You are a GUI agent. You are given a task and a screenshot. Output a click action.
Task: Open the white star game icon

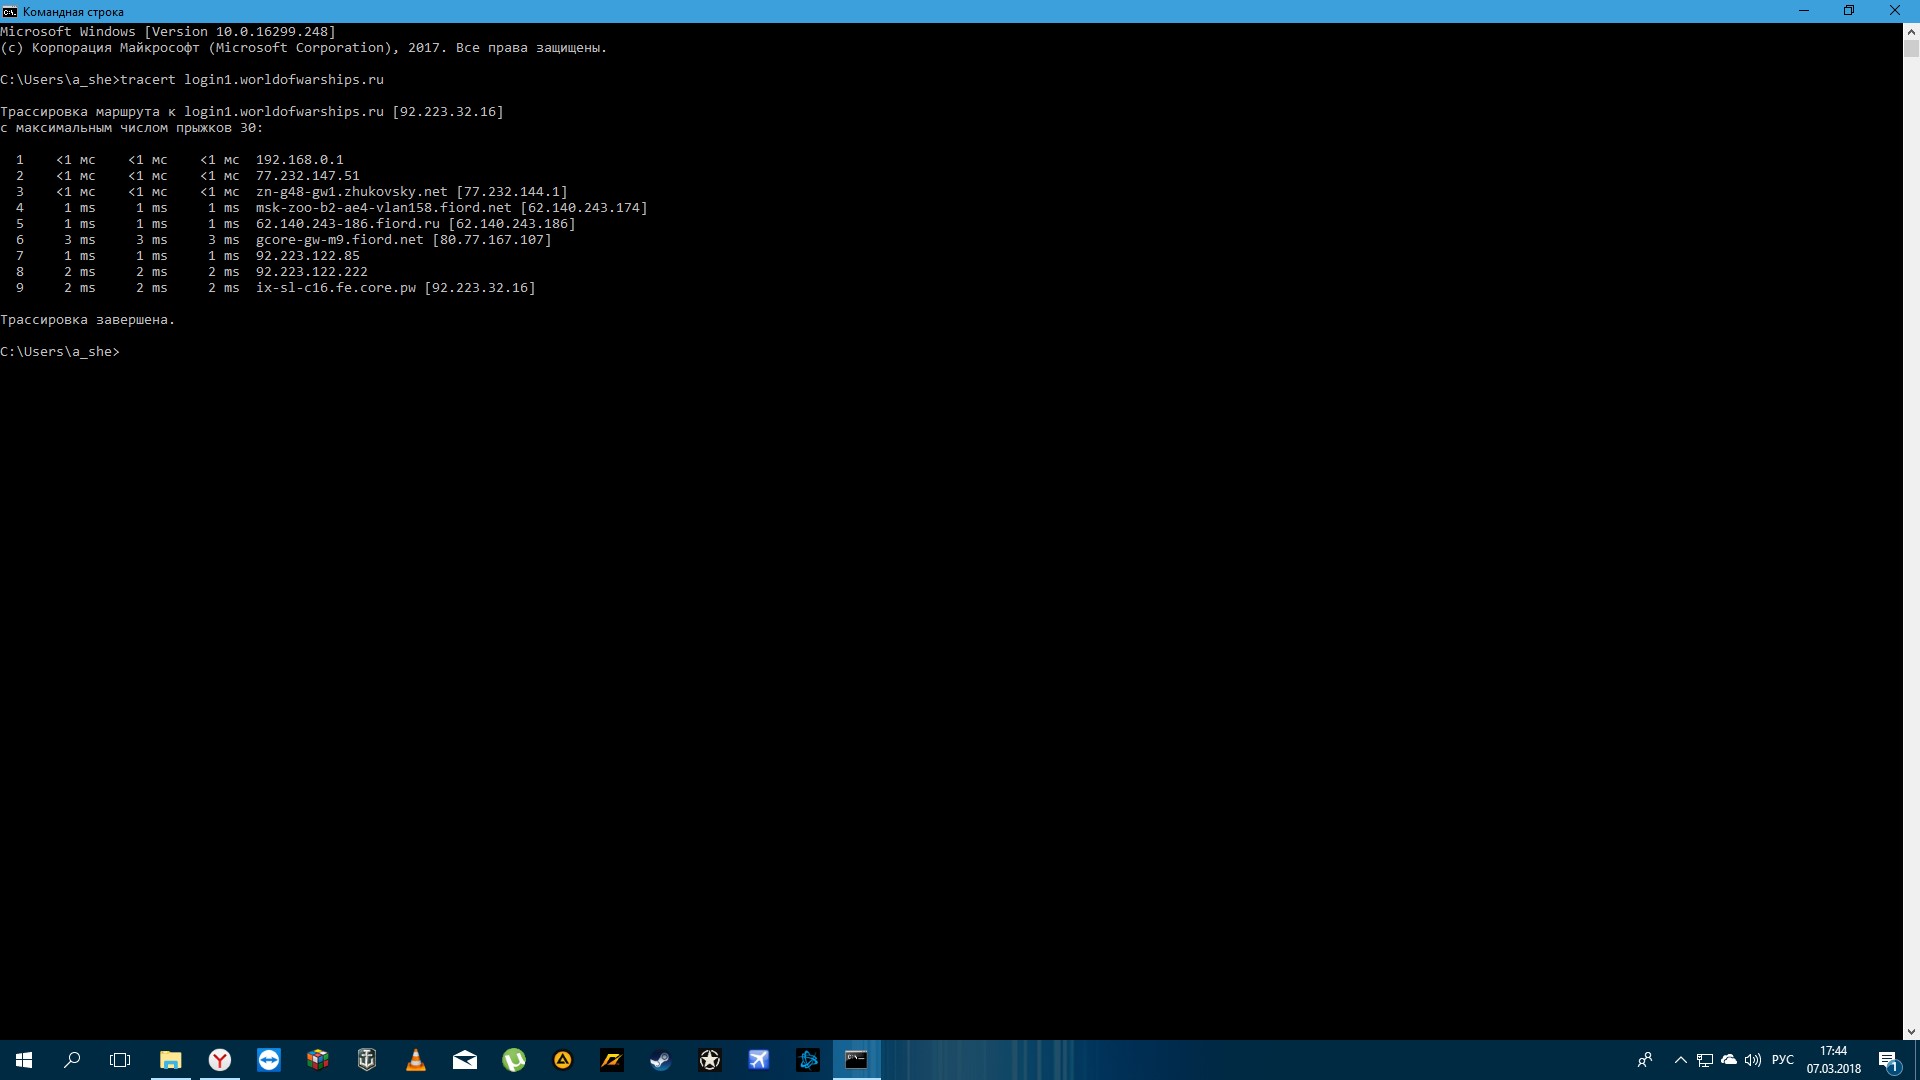click(710, 1060)
